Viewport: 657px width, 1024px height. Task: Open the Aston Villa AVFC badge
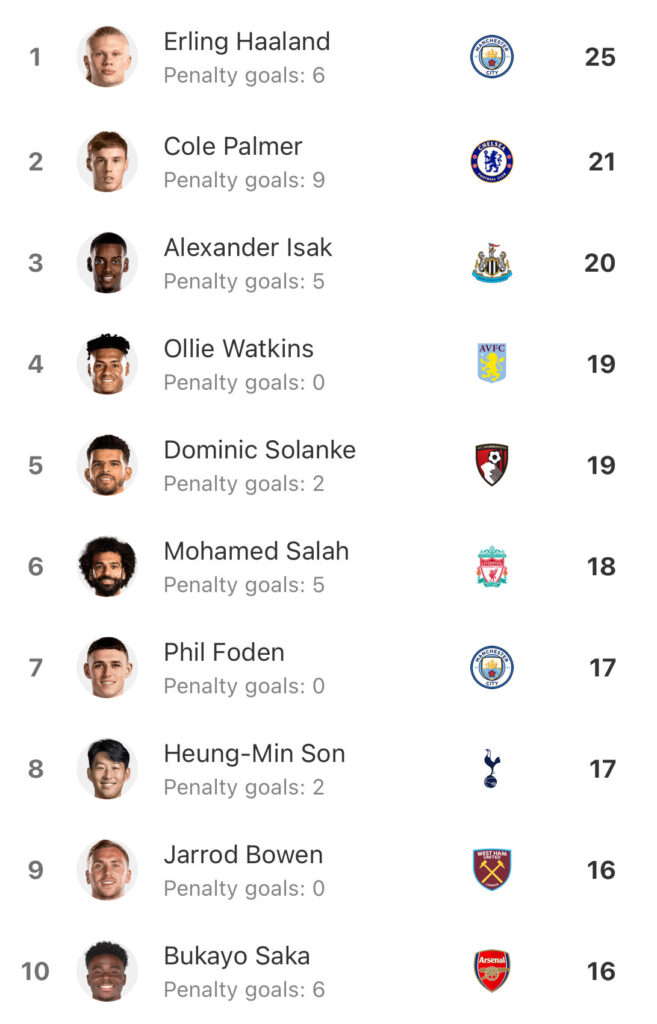(492, 363)
